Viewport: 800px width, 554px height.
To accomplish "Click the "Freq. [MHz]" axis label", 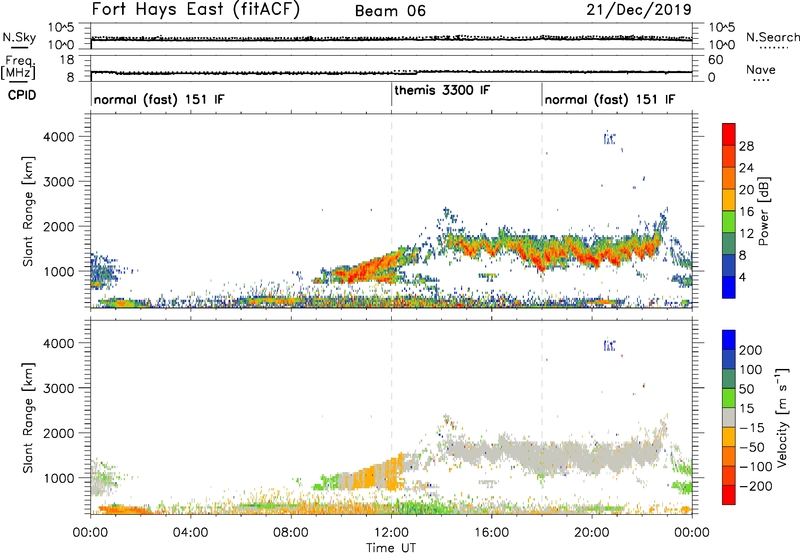I will pyautogui.click(x=18, y=67).
